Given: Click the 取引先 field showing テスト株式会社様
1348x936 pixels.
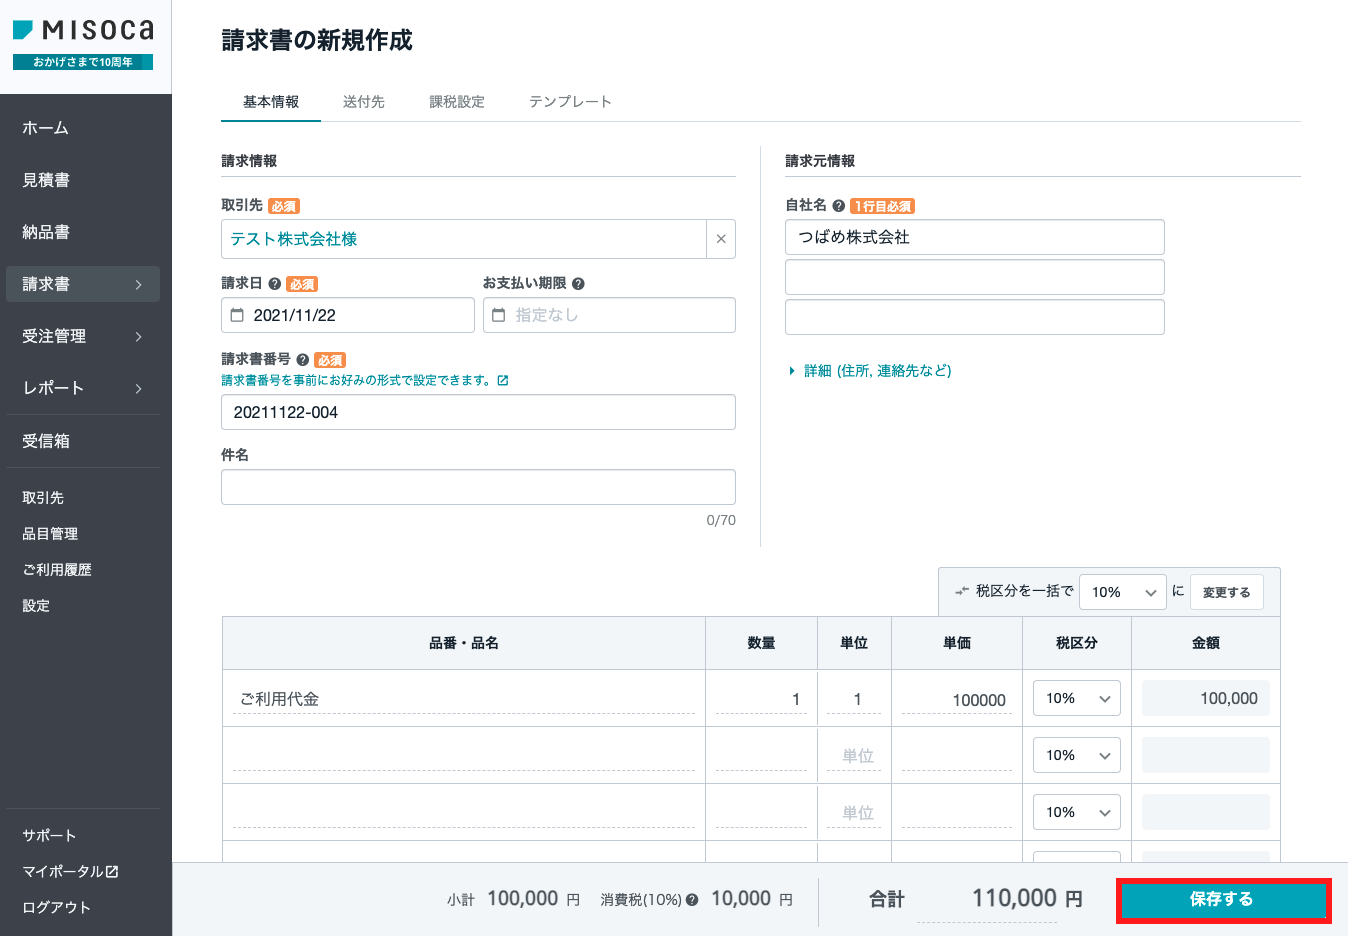Looking at the screenshot, I should [x=464, y=239].
